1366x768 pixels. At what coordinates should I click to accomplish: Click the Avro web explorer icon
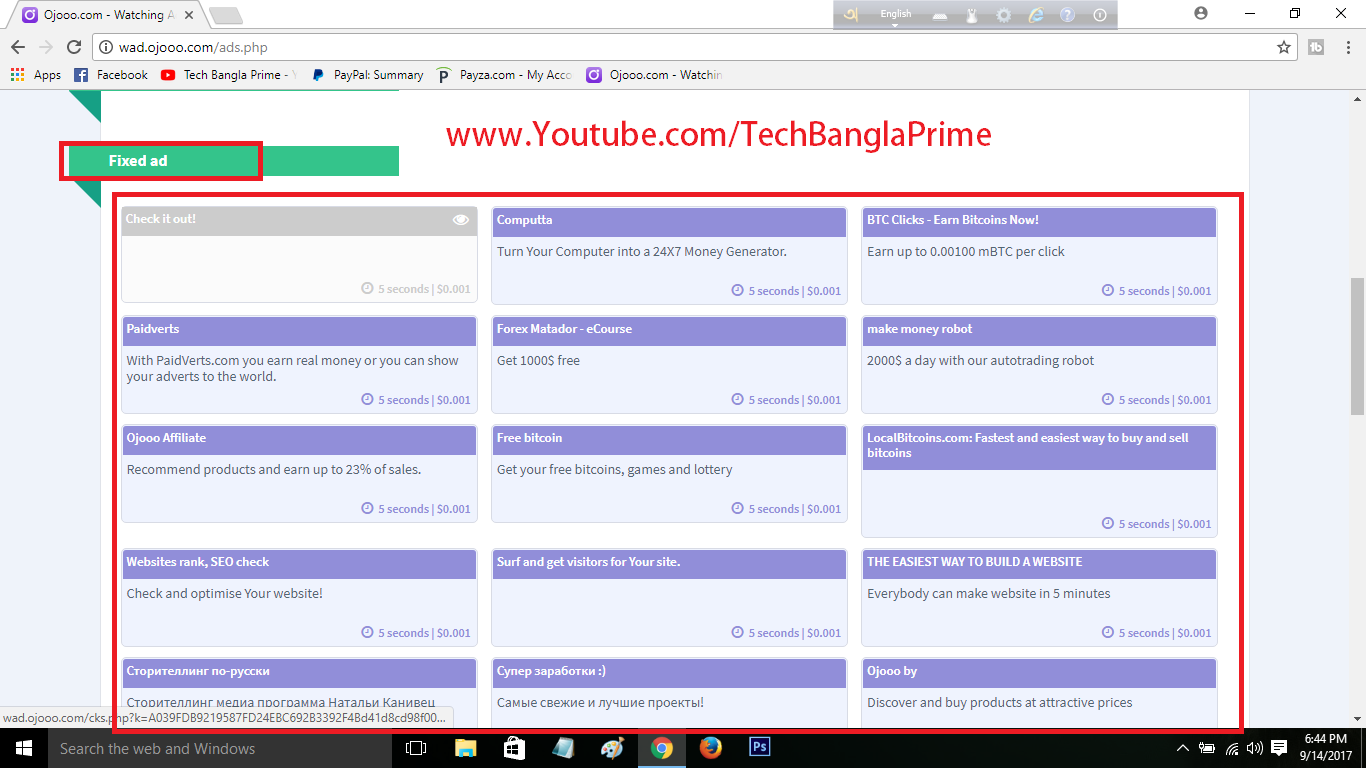(1036, 15)
